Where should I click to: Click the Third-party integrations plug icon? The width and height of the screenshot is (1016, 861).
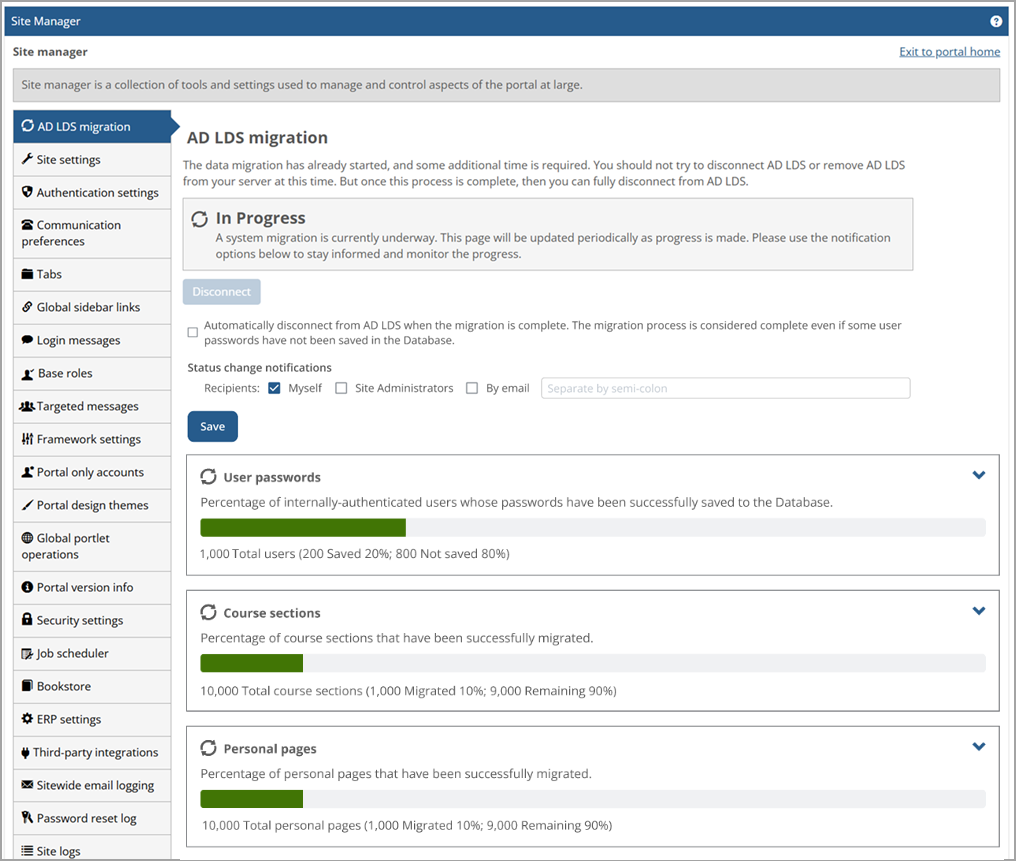click(25, 752)
